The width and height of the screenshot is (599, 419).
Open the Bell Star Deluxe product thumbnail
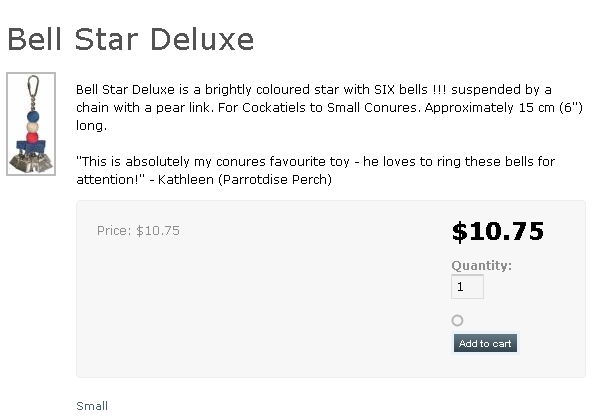31,124
